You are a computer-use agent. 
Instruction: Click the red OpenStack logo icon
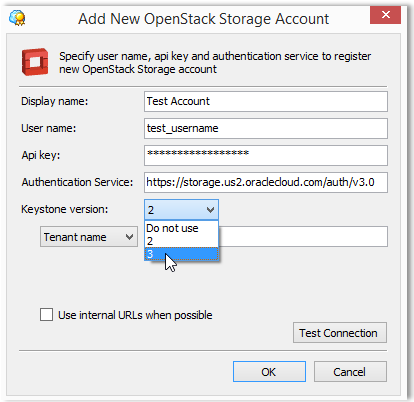[35, 62]
